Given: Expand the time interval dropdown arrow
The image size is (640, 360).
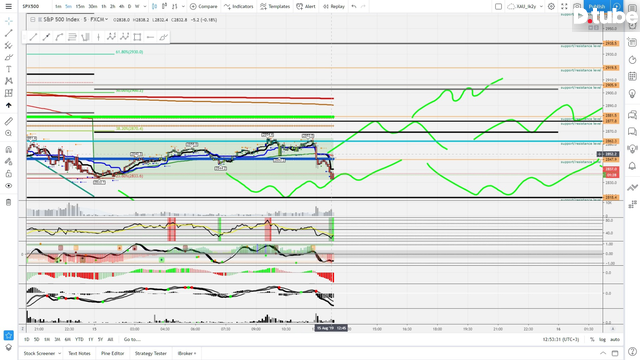Looking at the screenshot, I should coord(144,7).
